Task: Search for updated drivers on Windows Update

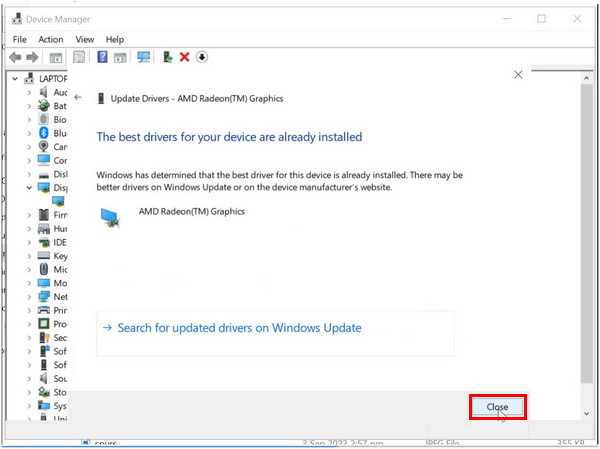Action: [x=238, y=328]
